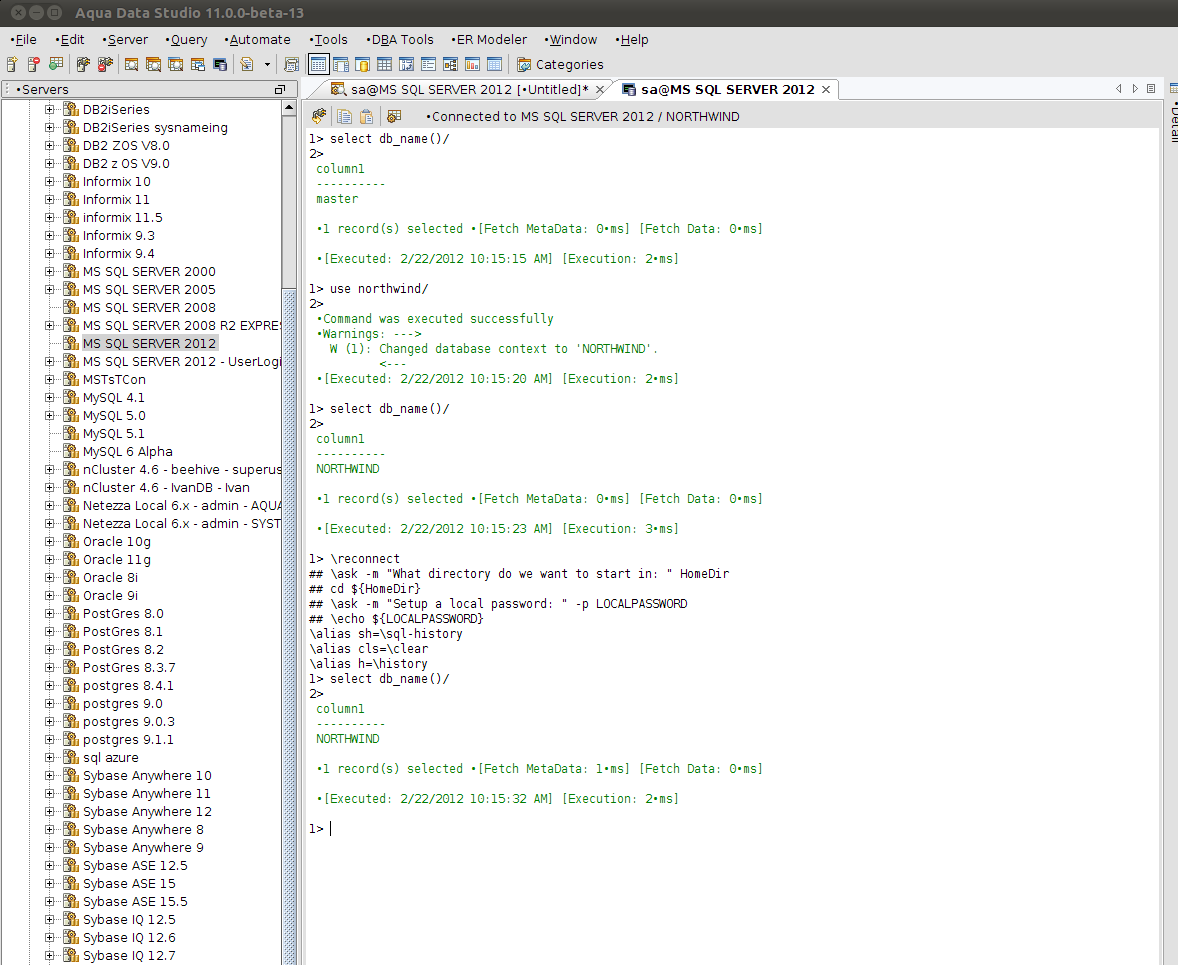Expand the Oracle 10g server node
Image resolution: width=1178 pixels, height=965 pixels.
[x=49, y=542]
